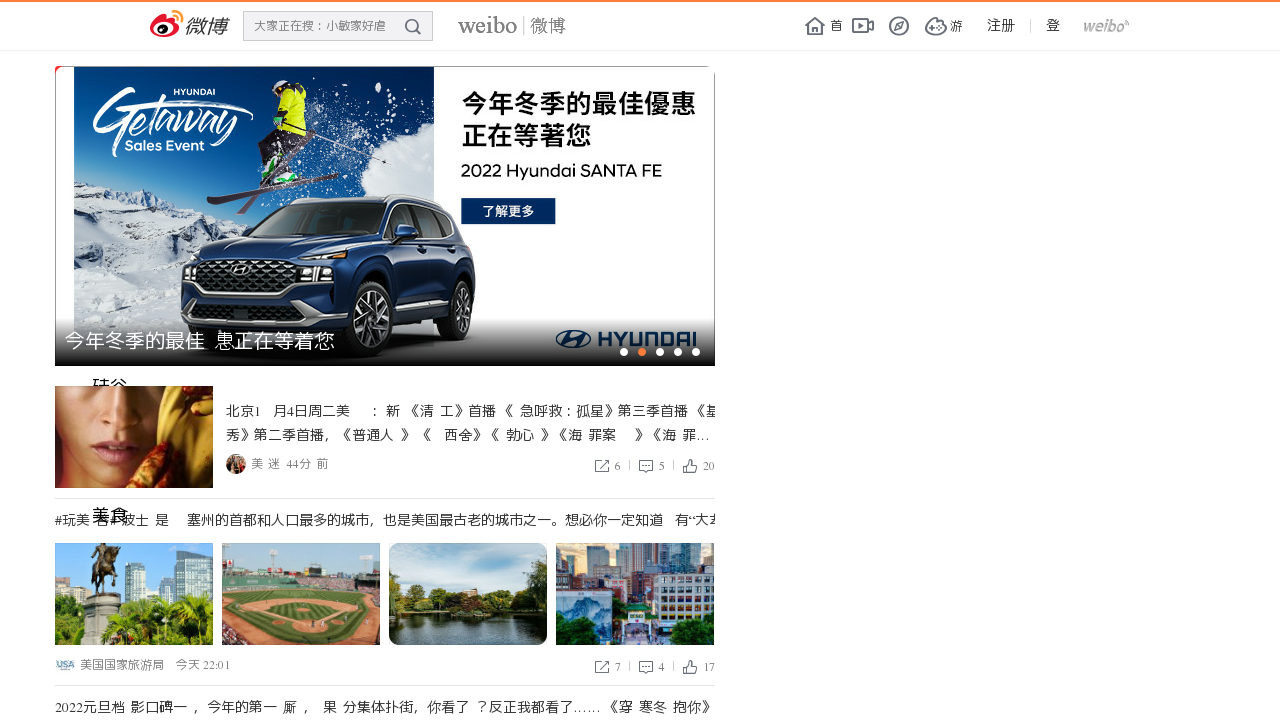
Task: Click the 44分前 post timestamp
Action: point(307,464)
